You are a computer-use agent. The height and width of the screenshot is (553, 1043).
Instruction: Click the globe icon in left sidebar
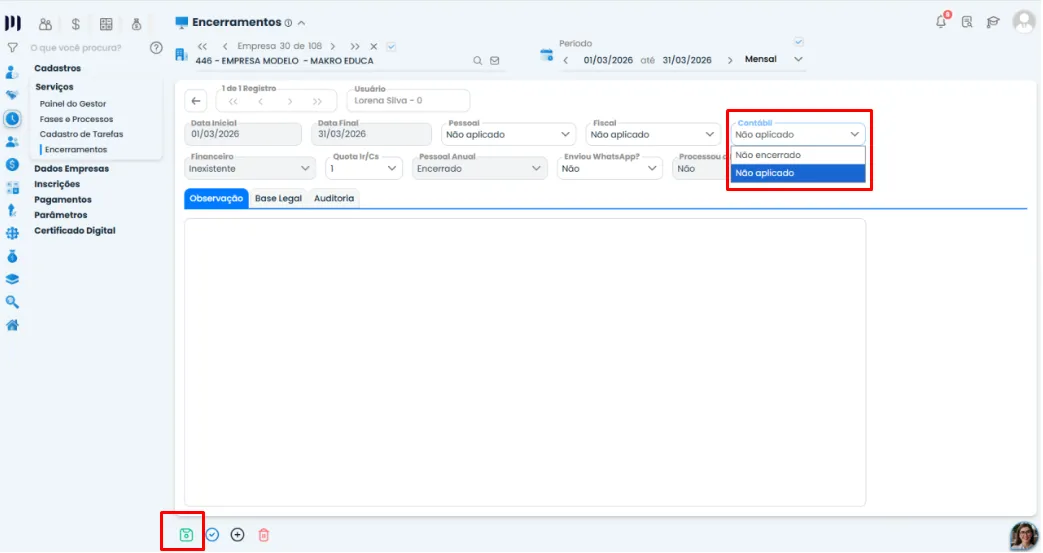pyautogui.click(x=12, y=234)
